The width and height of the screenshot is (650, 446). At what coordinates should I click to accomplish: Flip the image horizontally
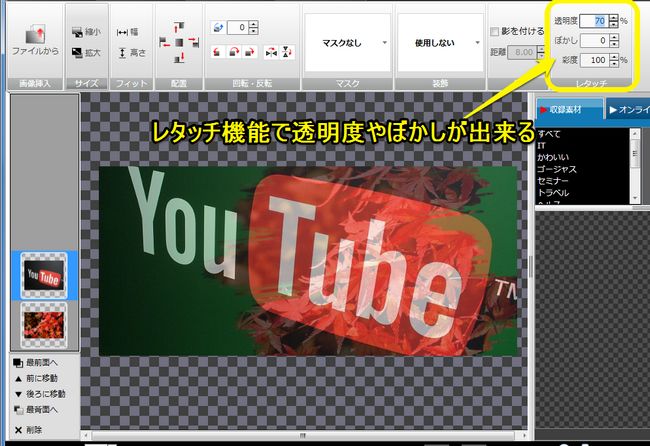point(271,52)
